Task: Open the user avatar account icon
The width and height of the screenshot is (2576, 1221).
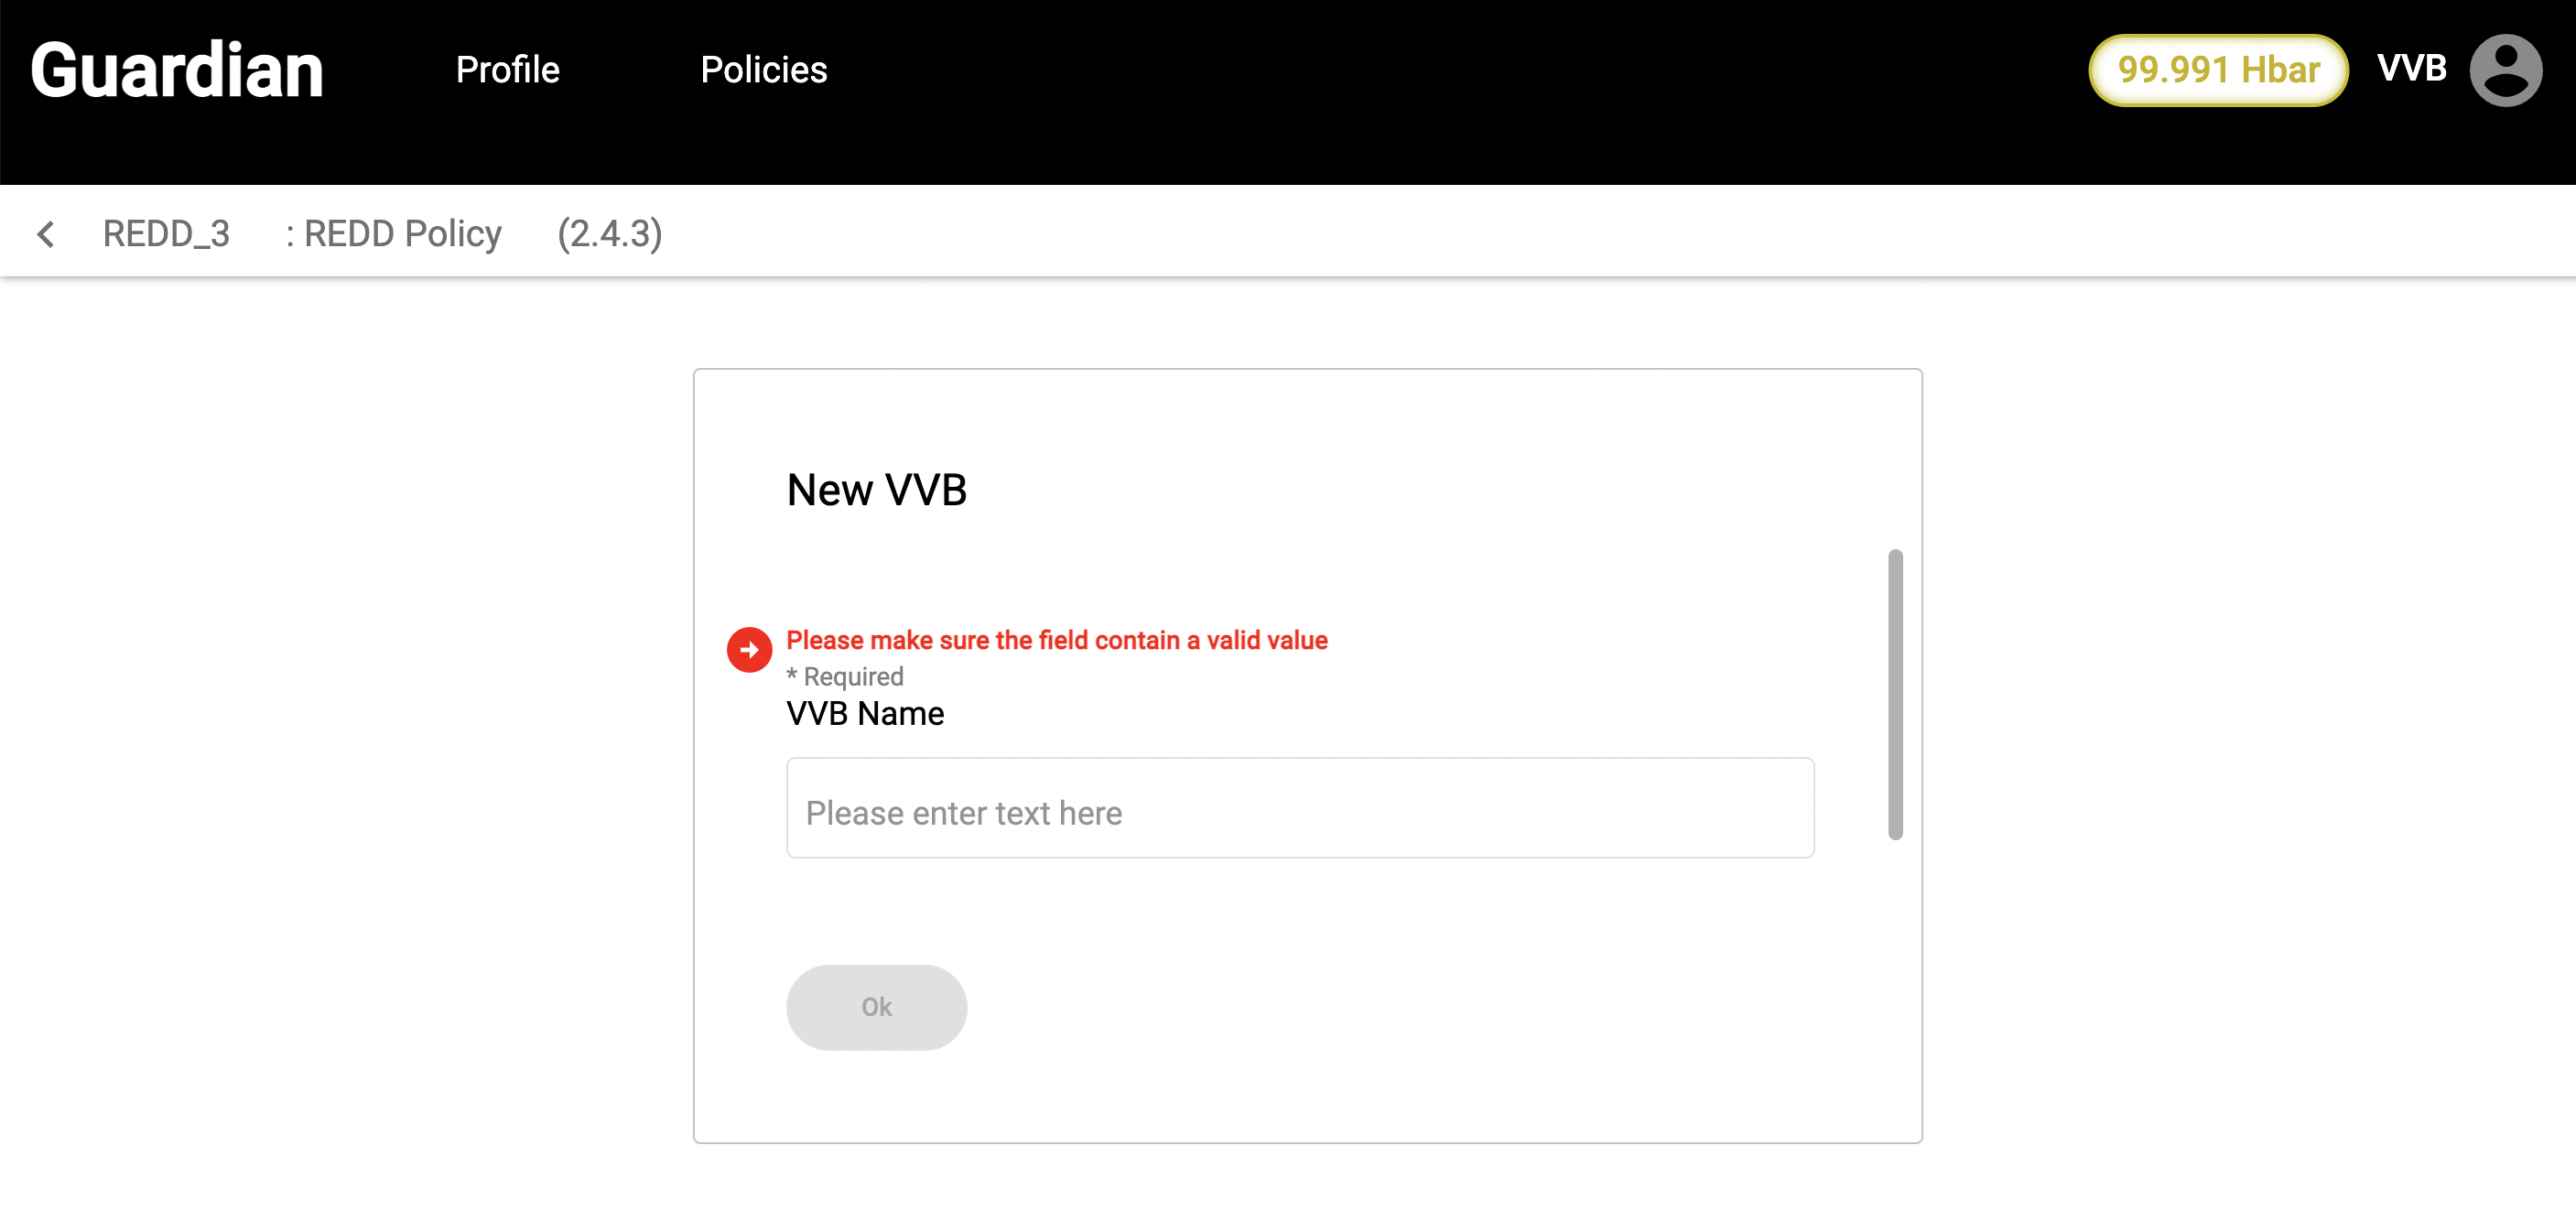Action: coord(2505,70)
